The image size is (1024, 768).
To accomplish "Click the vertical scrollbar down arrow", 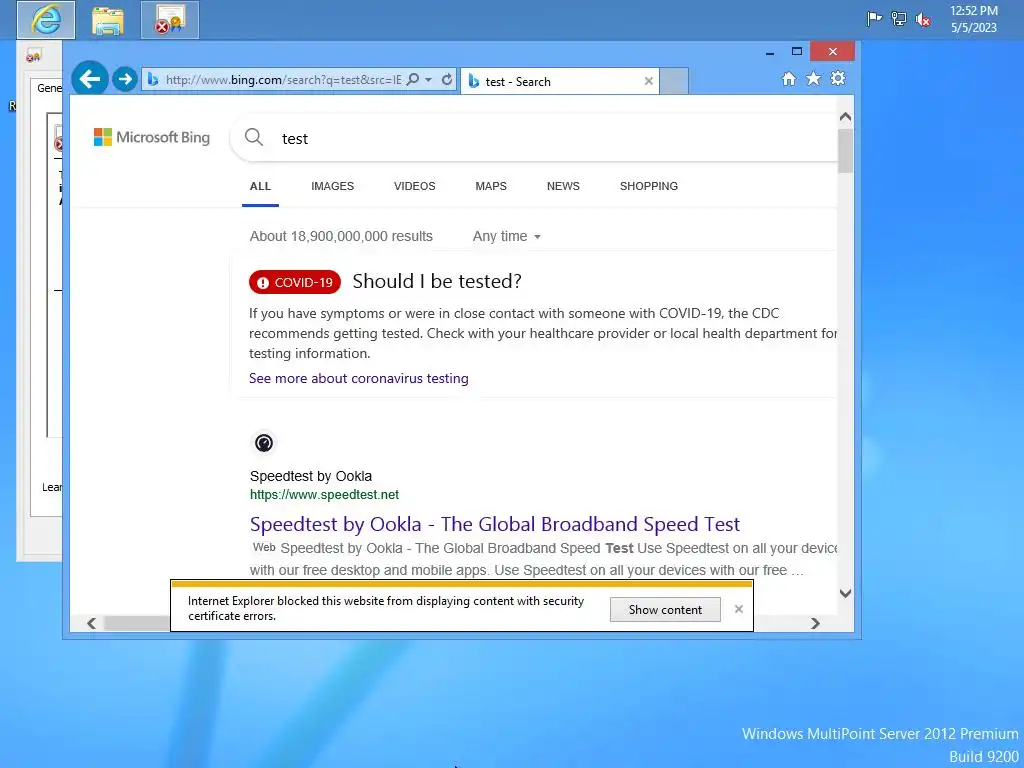I will point(845,593).
